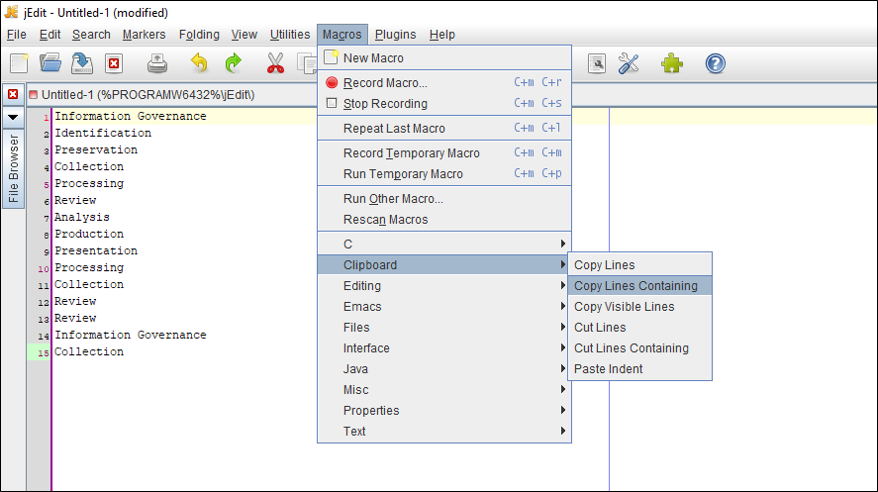Open the File Browser dockable tab
This screenshot has height=492, width=878.
(x=13, y=169)
